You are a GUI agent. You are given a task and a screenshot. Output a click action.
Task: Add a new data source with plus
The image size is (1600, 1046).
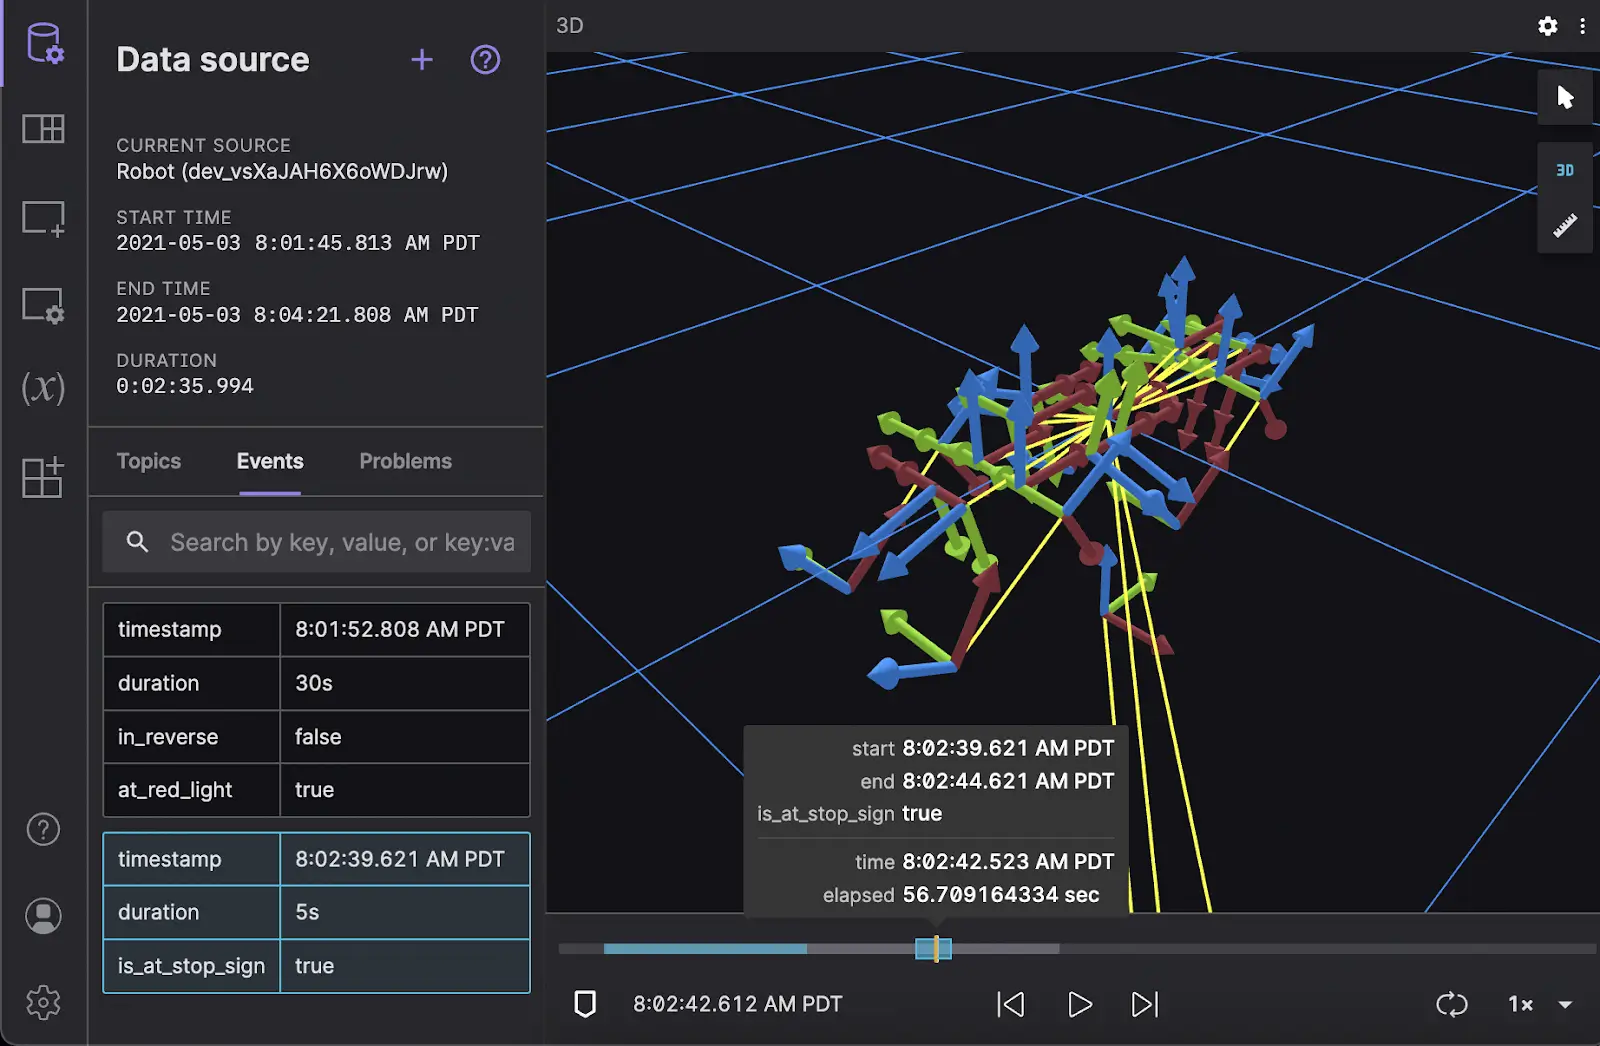(x=422, y=60)
